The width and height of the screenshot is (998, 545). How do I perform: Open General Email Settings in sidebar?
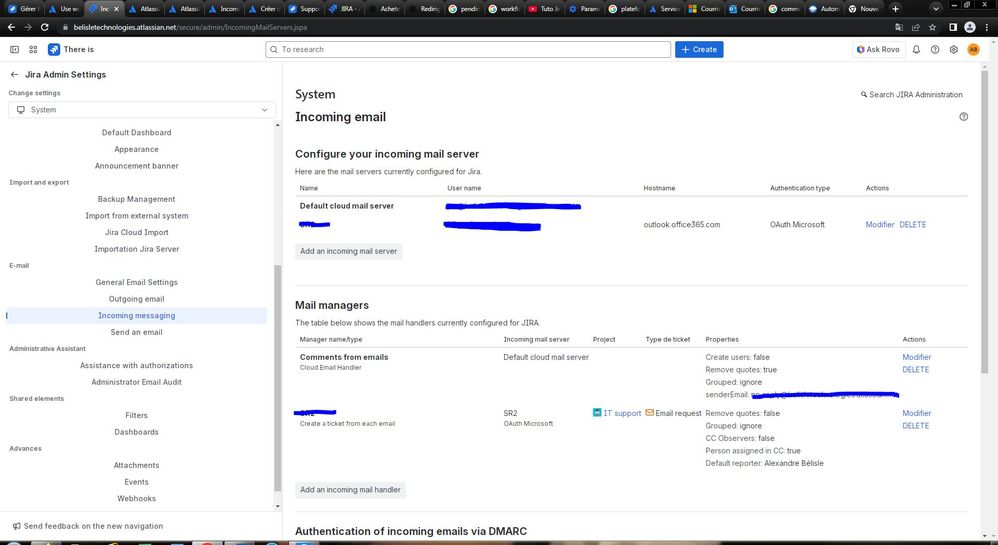click(136, 282)
